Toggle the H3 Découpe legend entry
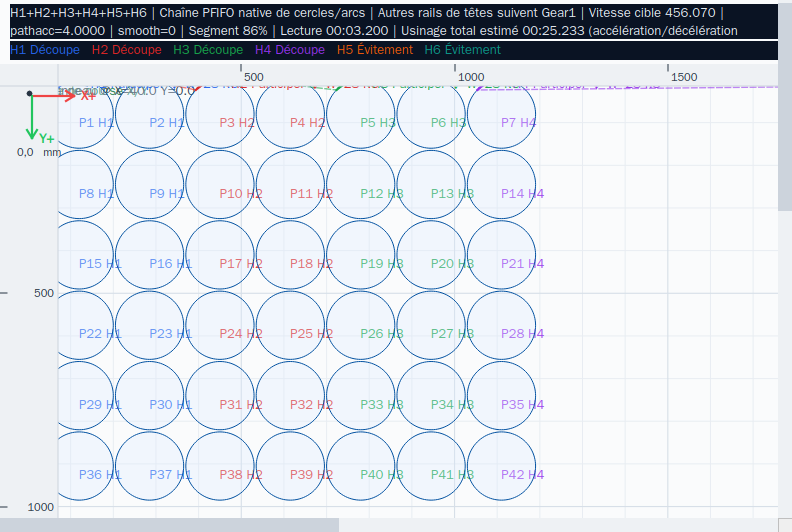This screenshot has width=792, height=532. 208,50
